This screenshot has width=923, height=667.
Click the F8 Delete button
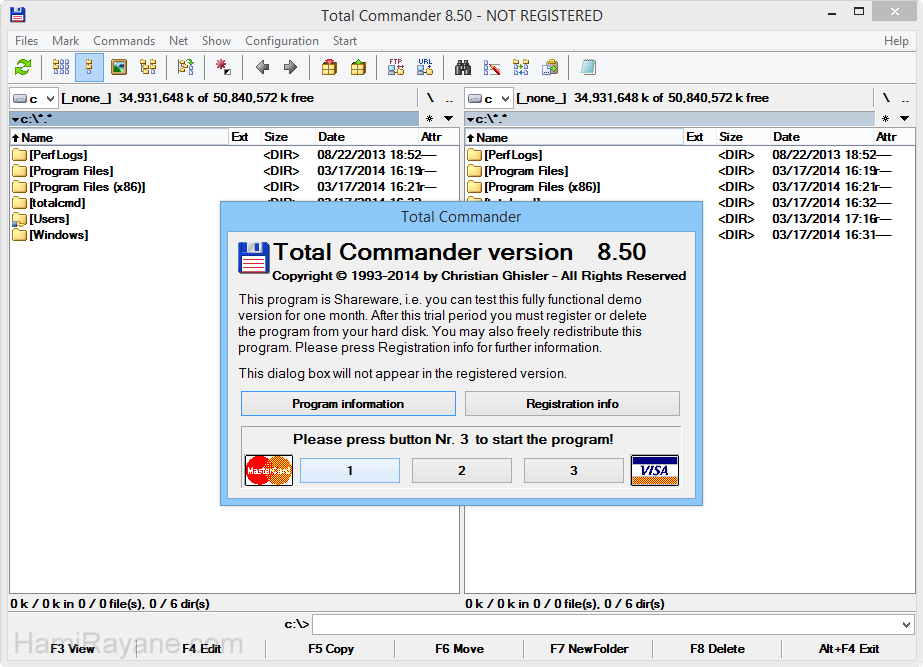(x=717, y=649)
